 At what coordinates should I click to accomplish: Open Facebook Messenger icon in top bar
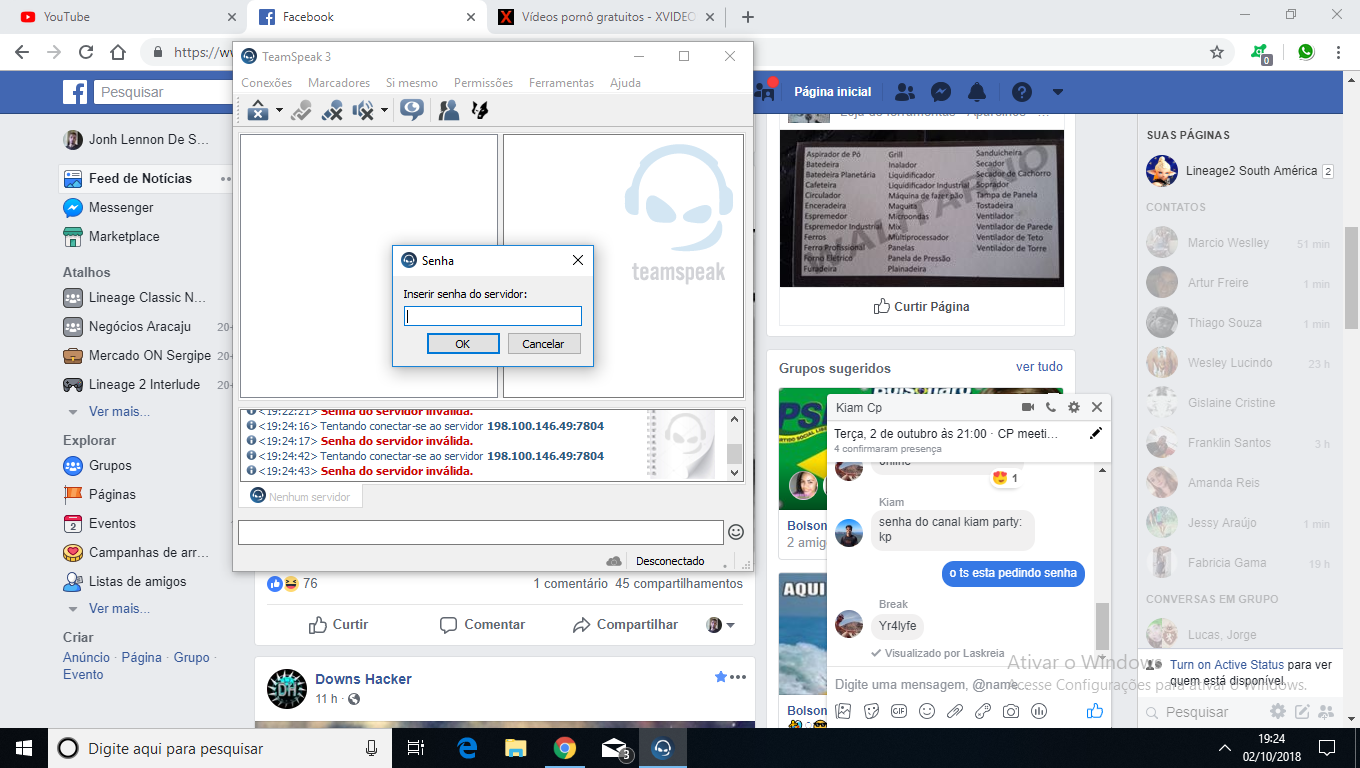(941, 92)
